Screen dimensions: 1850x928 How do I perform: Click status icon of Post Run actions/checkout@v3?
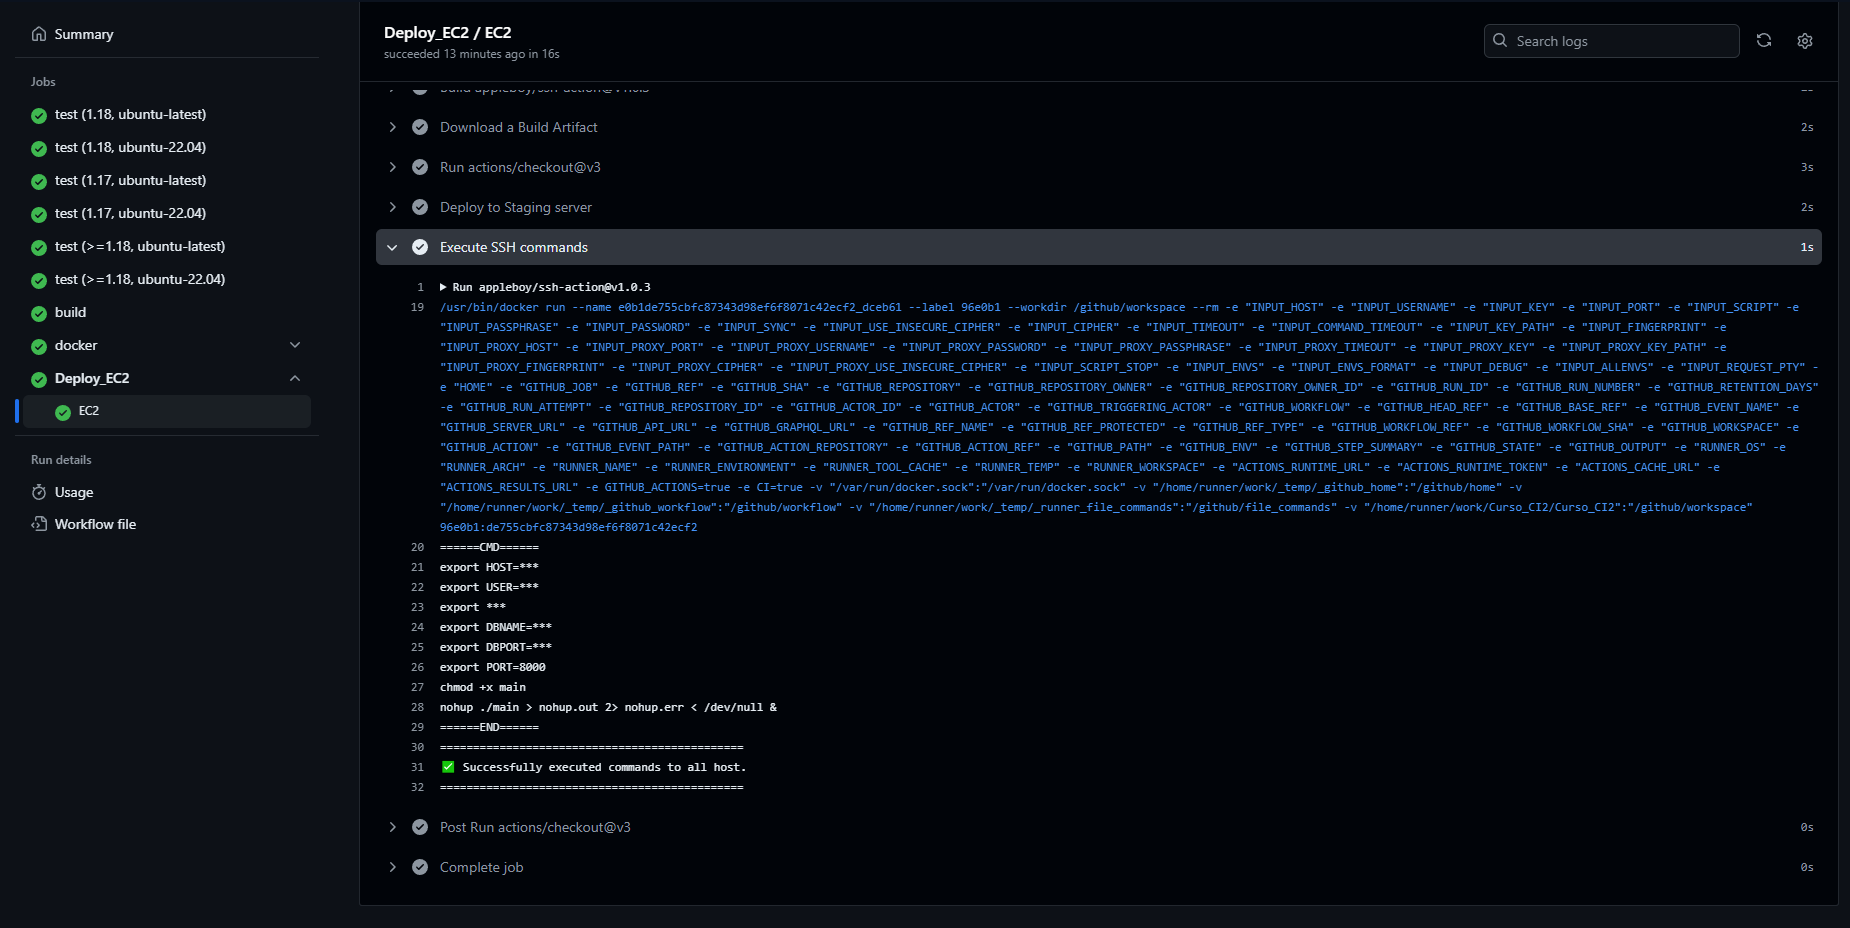(420, 827)
